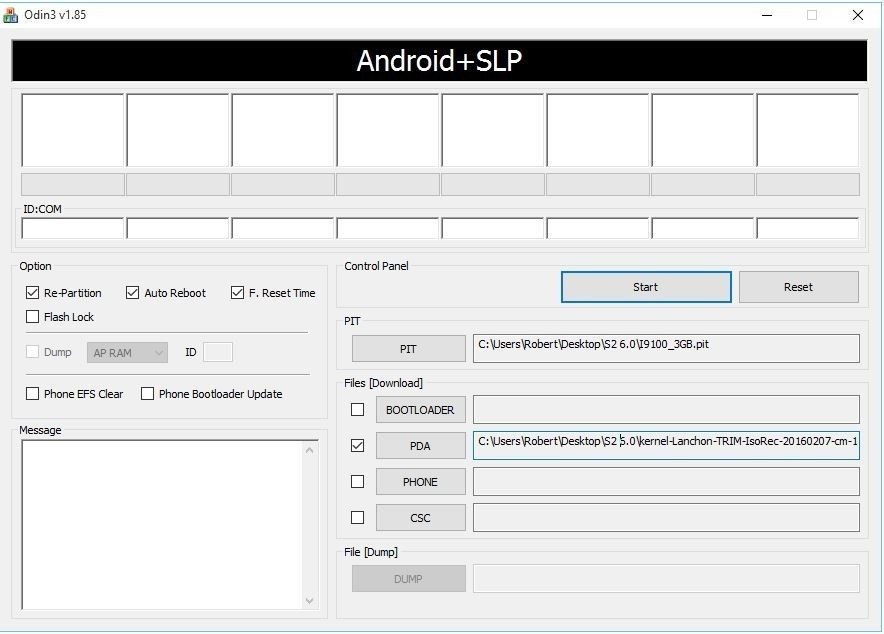The width and height of the screenshot is (884, 634).
Task: Toggle the Auto Reboot checkbox
Action: (x=132, y=292)
